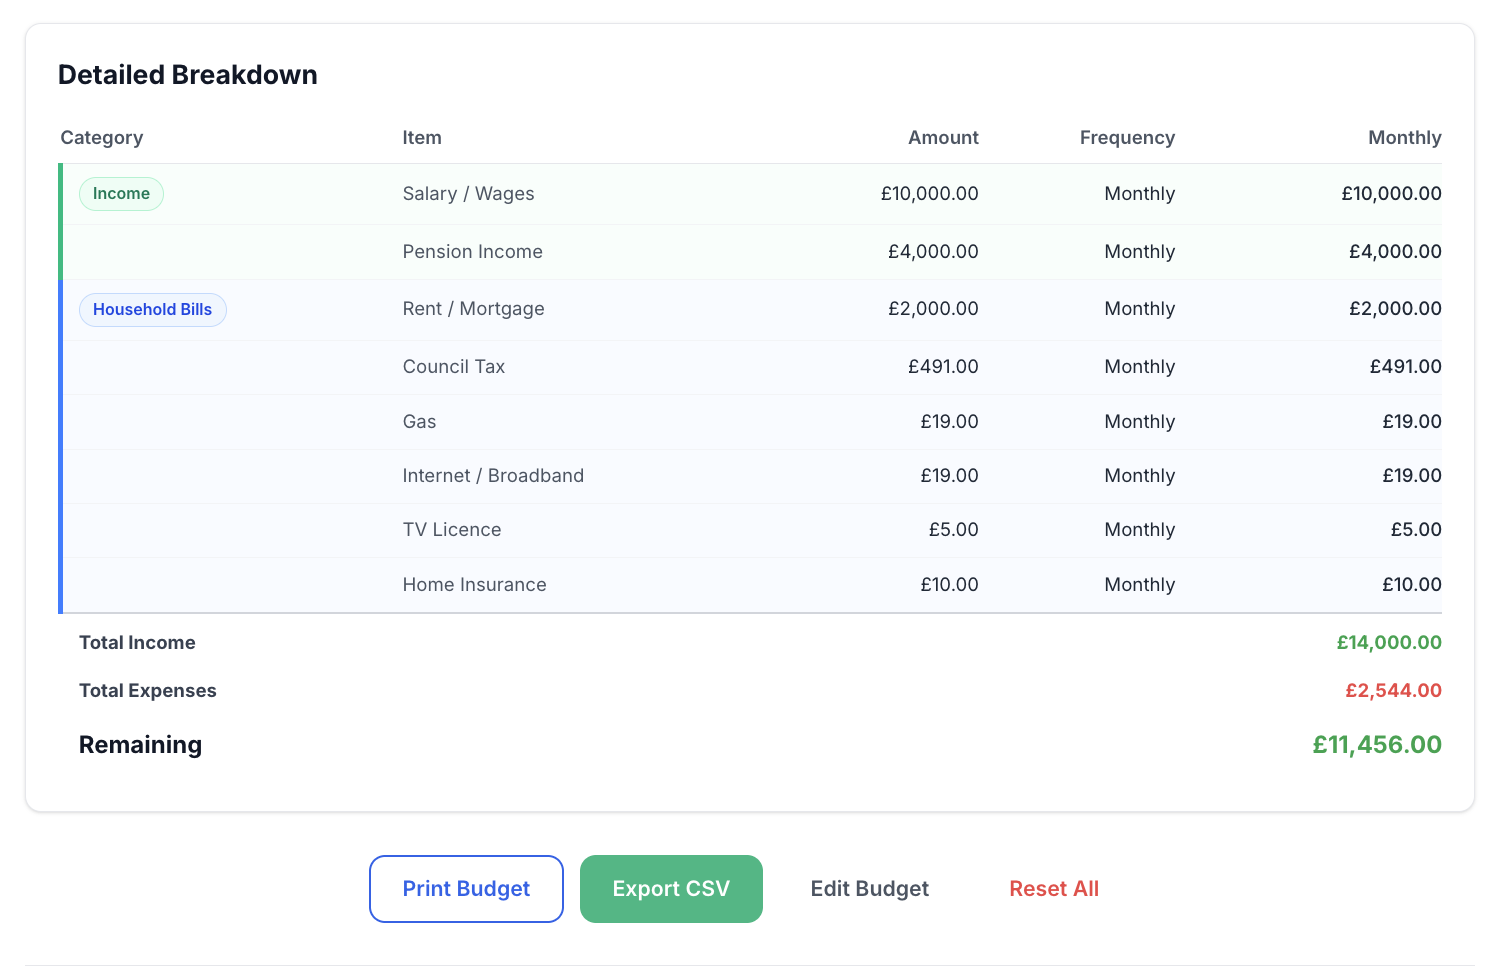Click the Rent / Mortgage item

[x=473, y=309]
